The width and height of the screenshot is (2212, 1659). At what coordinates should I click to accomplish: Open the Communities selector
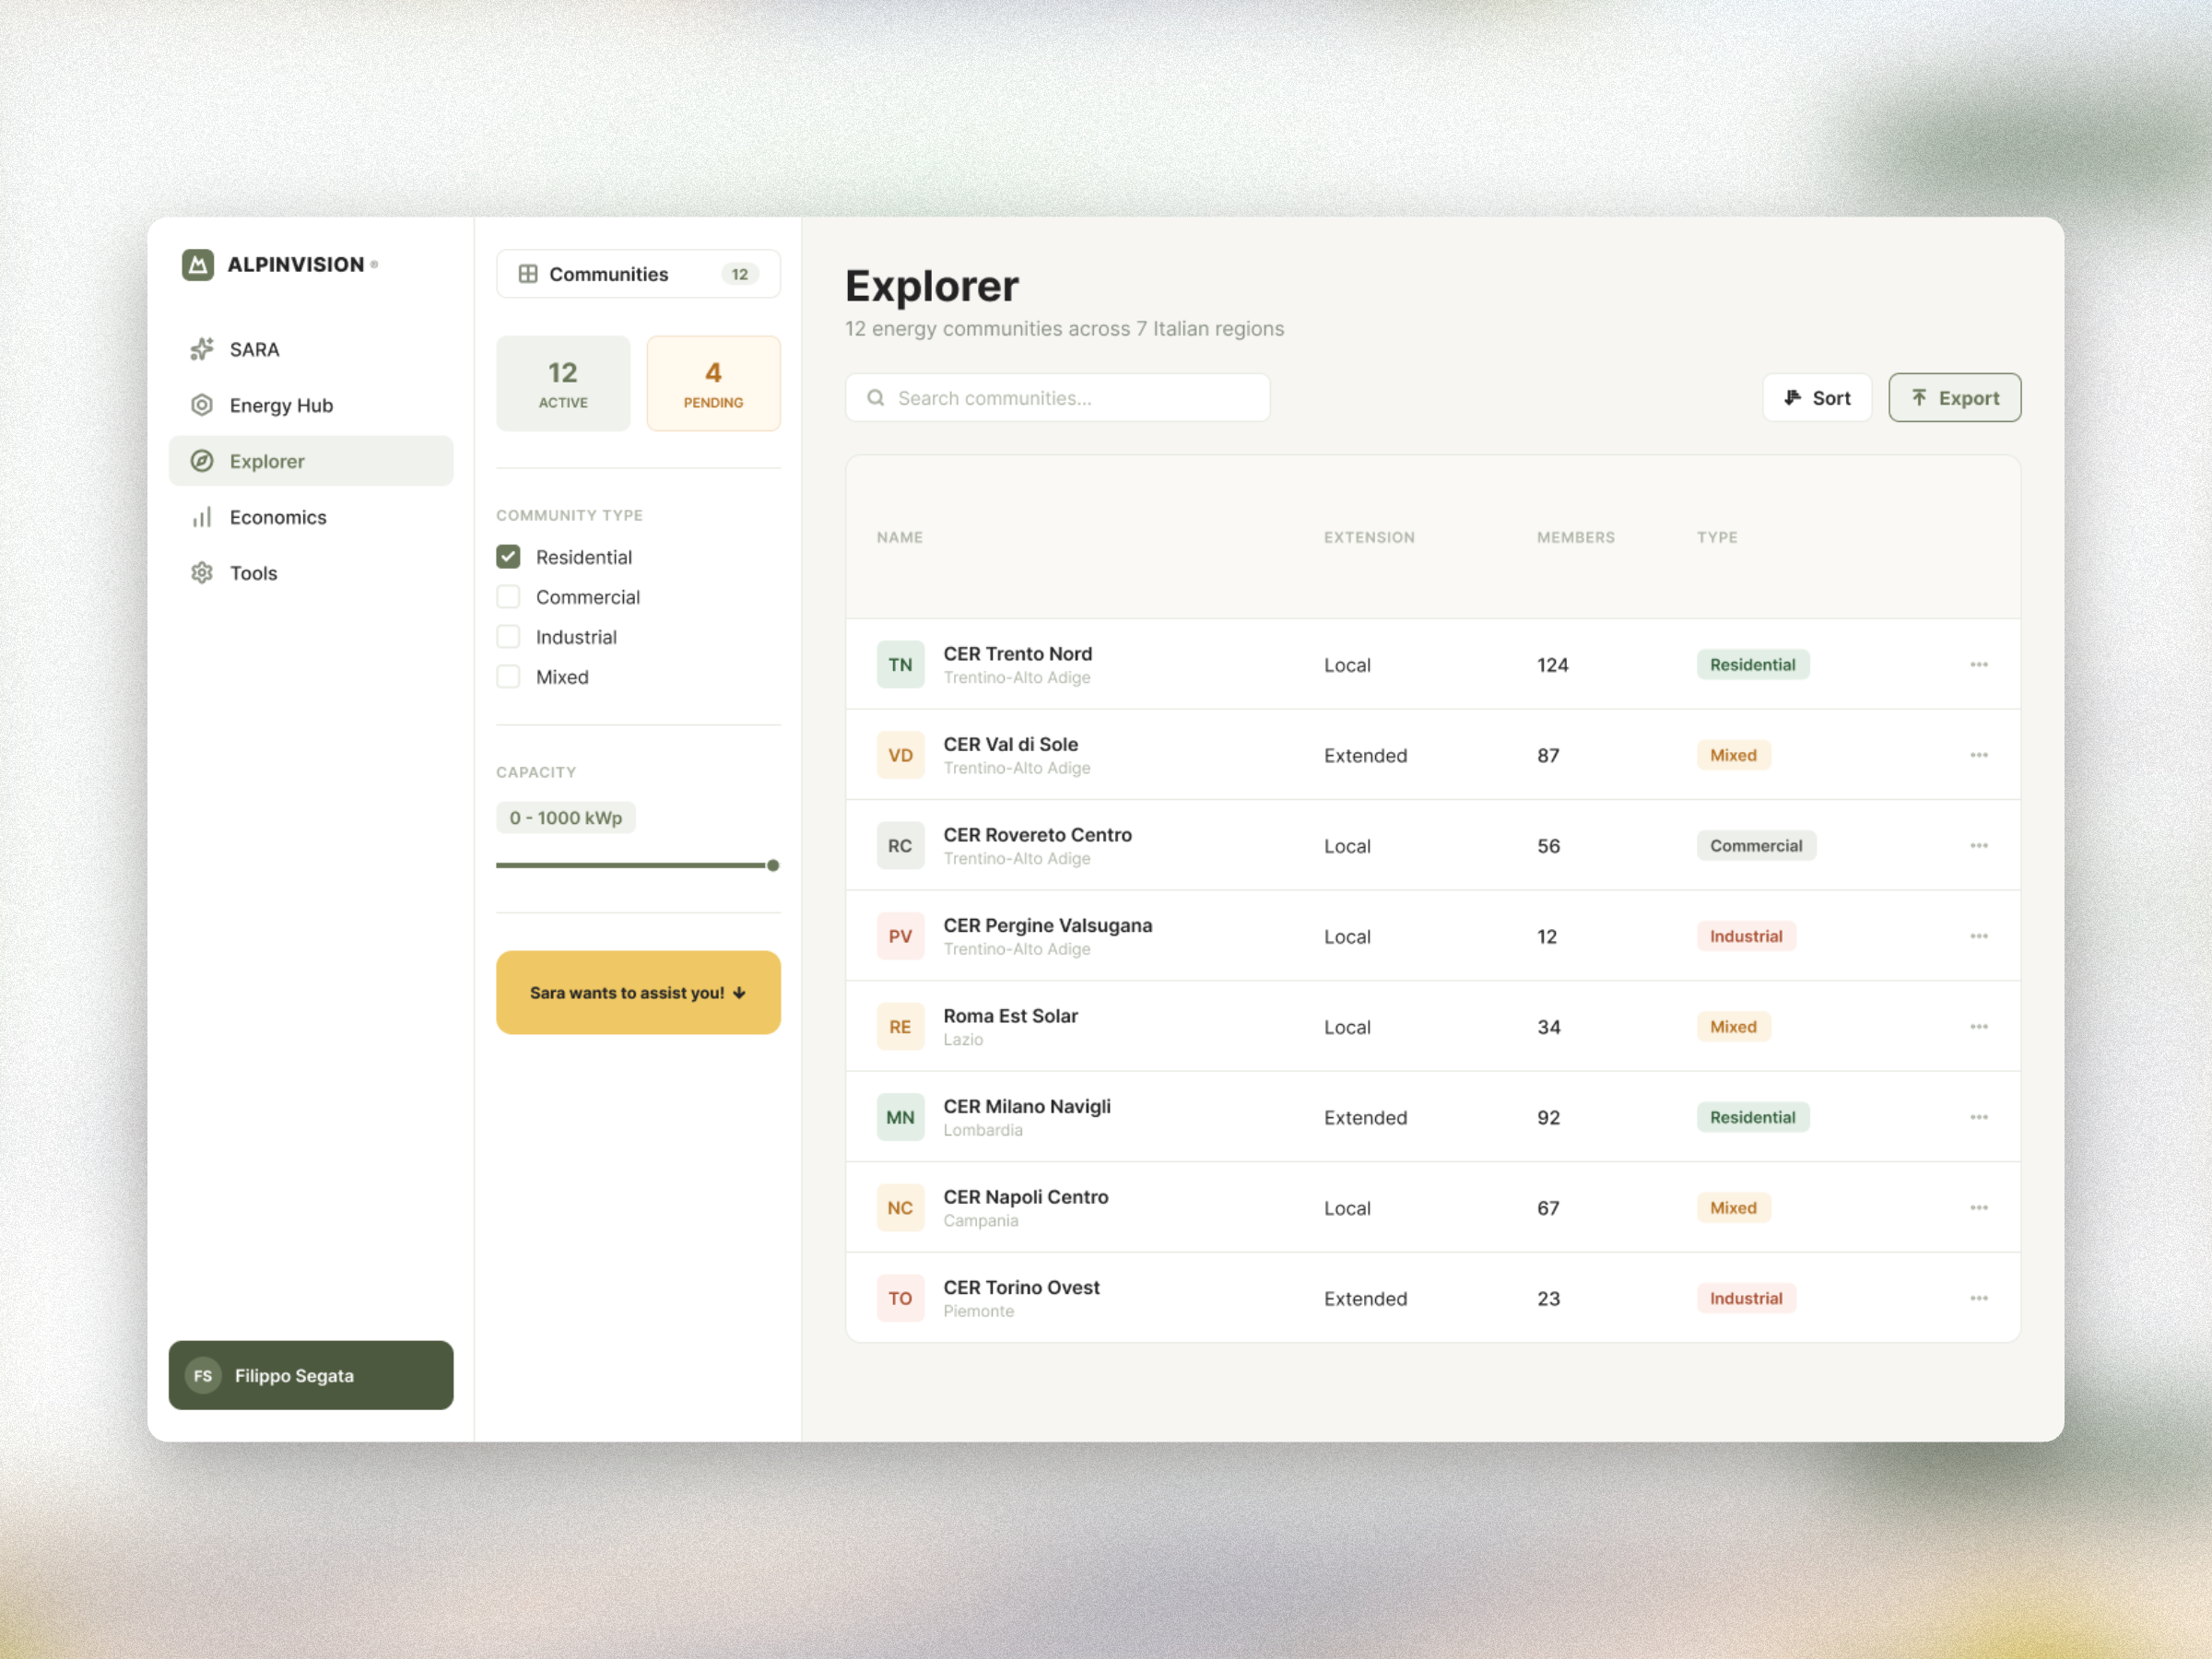[638, 274]
